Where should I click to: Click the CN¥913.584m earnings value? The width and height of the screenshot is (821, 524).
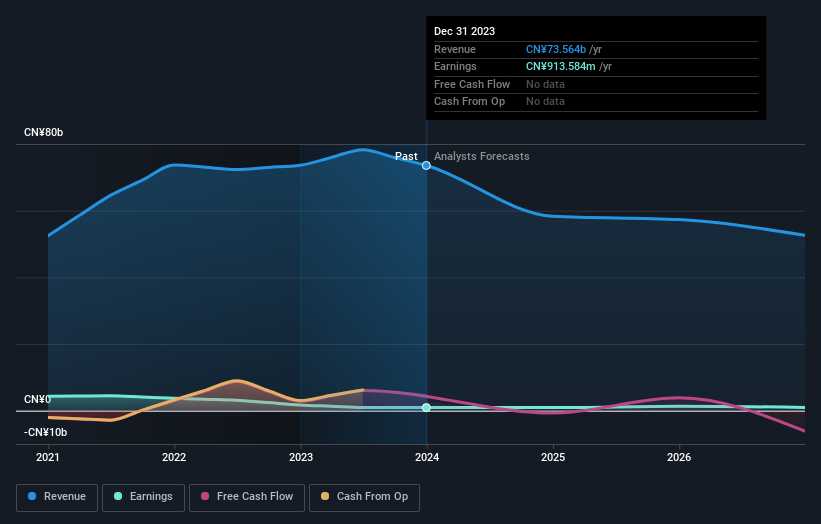pos(560,66)
